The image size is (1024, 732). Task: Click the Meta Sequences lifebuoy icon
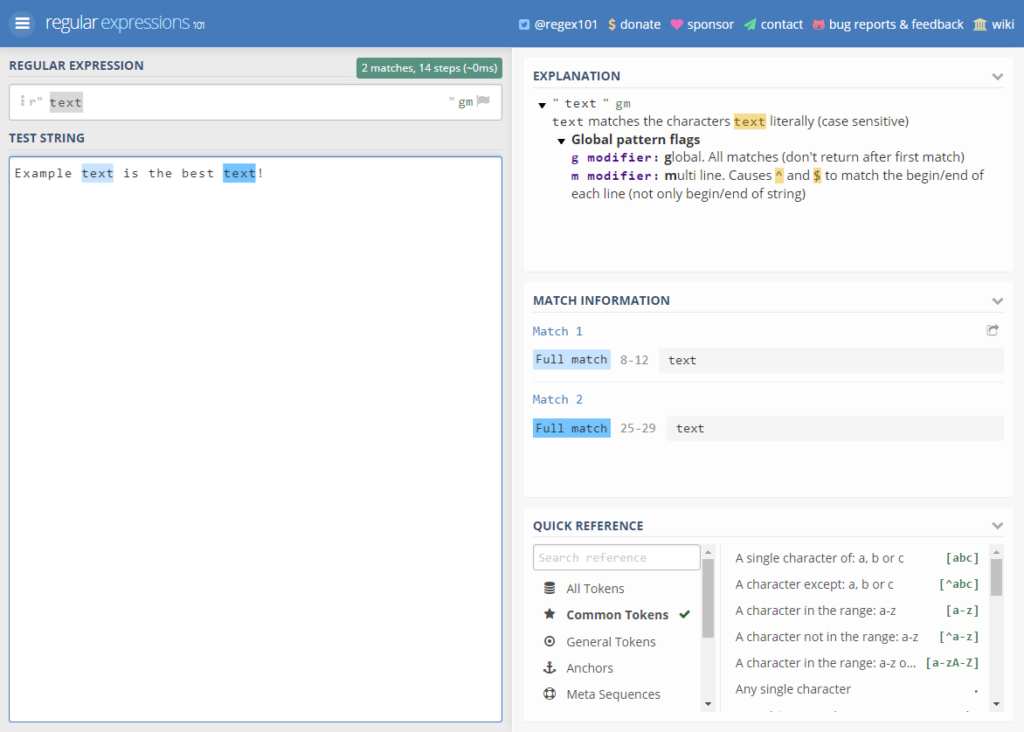550,693
